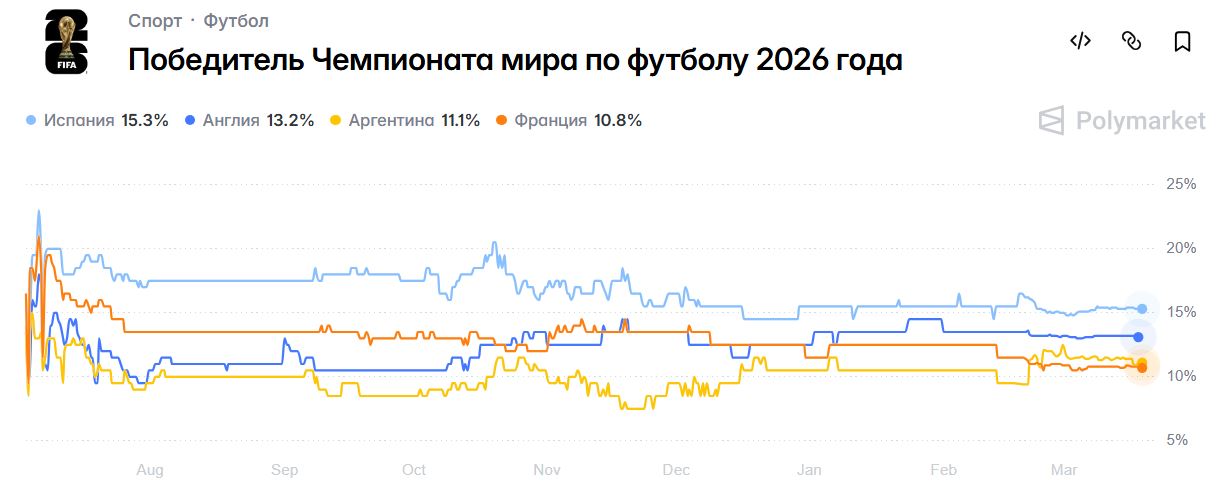Image resolution: width=1216 pixels, height=500 pixels.
Task: Click the Nov label on the time axis
Action: tap(547, 469)
